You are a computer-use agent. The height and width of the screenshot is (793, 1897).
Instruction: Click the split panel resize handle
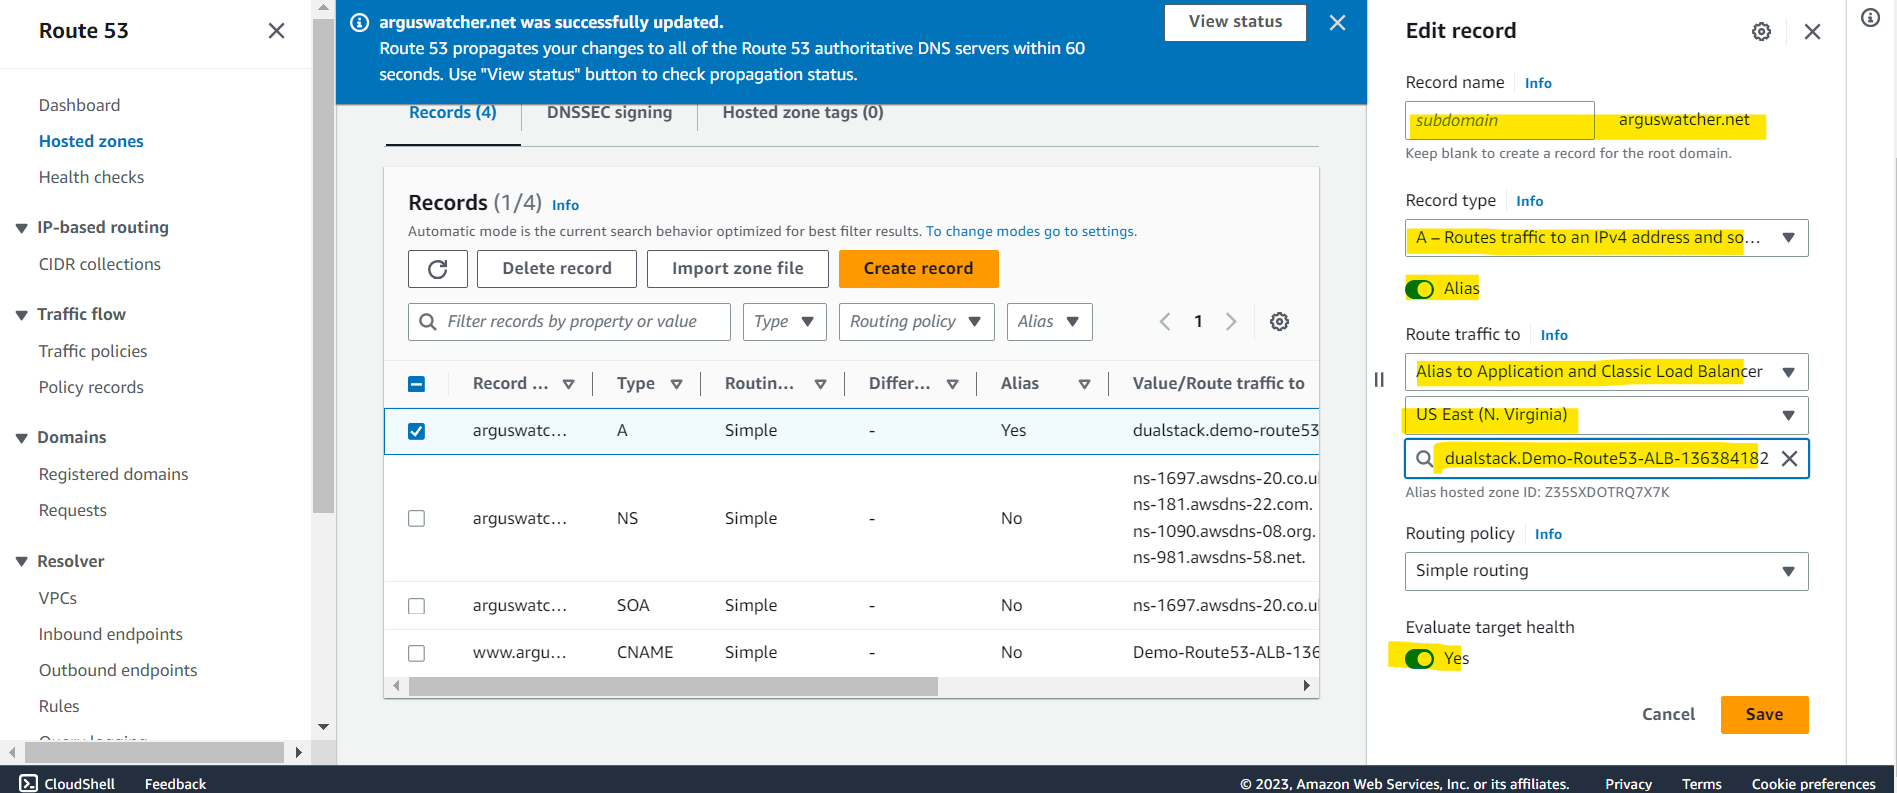pyautogui.click(x=1379, y=380)
